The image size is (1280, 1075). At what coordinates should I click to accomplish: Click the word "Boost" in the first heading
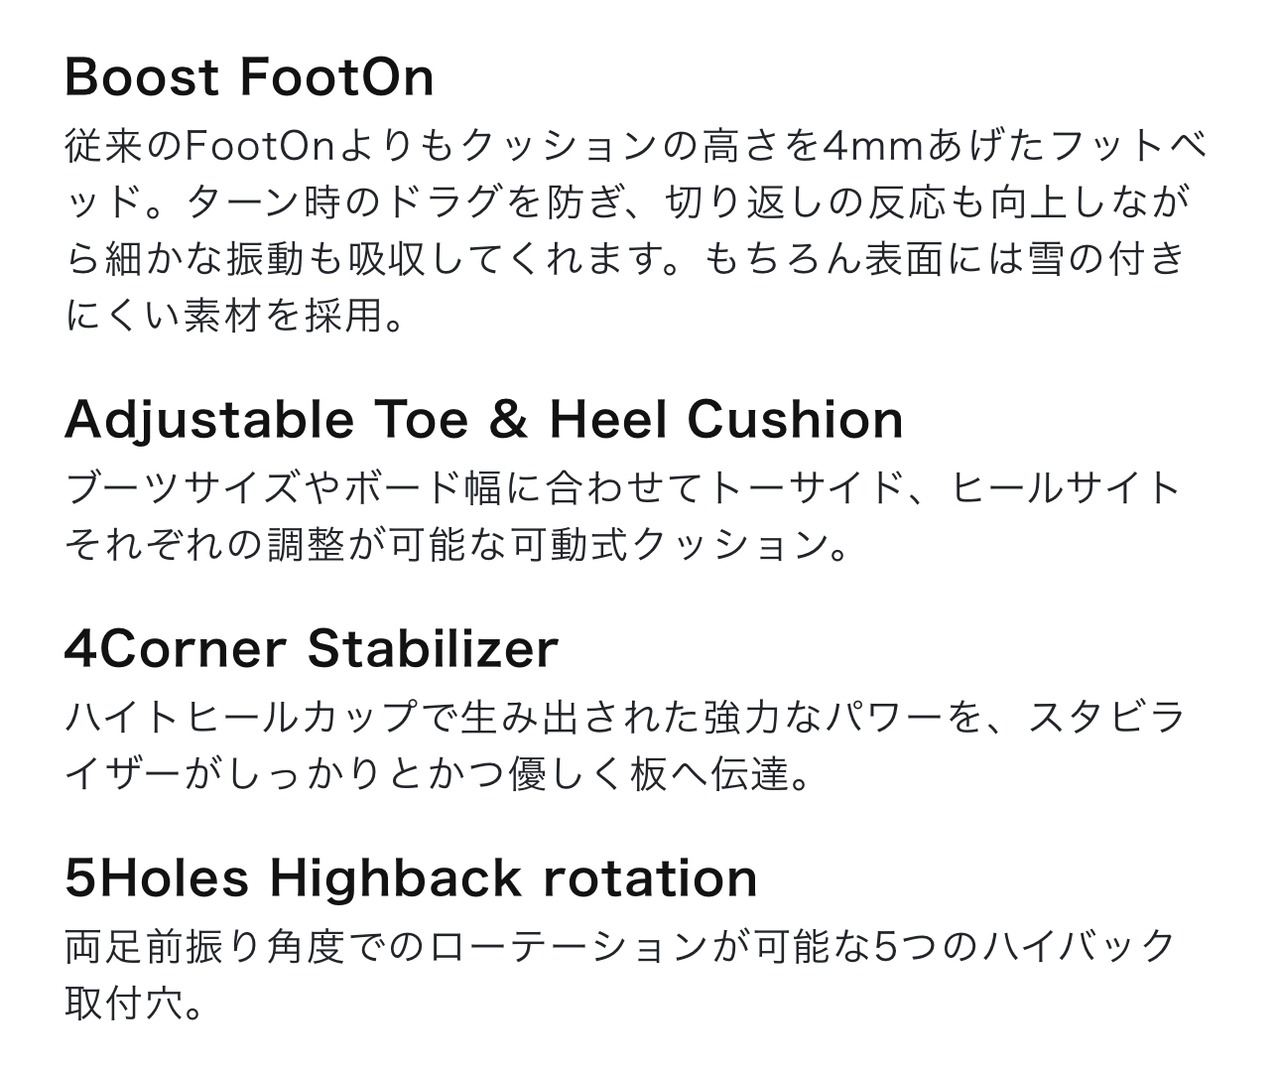pyautogui.click(x=141, y=77)
